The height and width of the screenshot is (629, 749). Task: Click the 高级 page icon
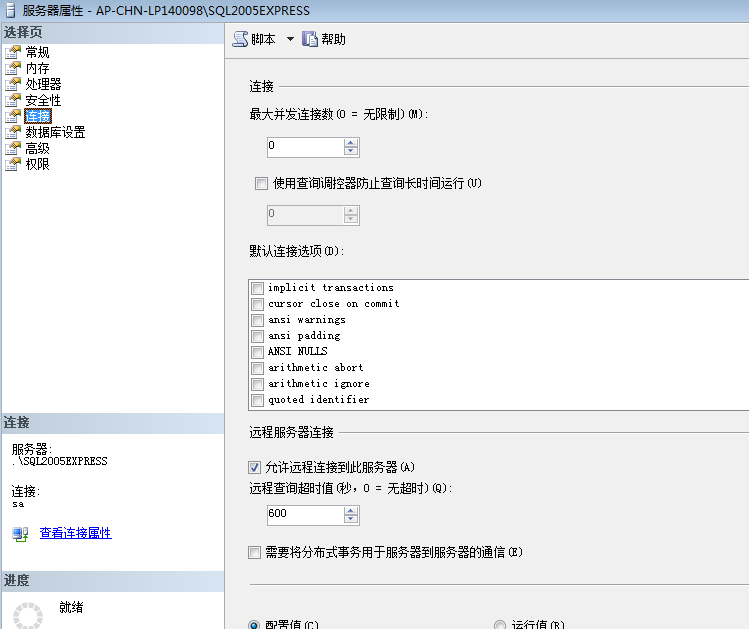[x=13, y=148]
